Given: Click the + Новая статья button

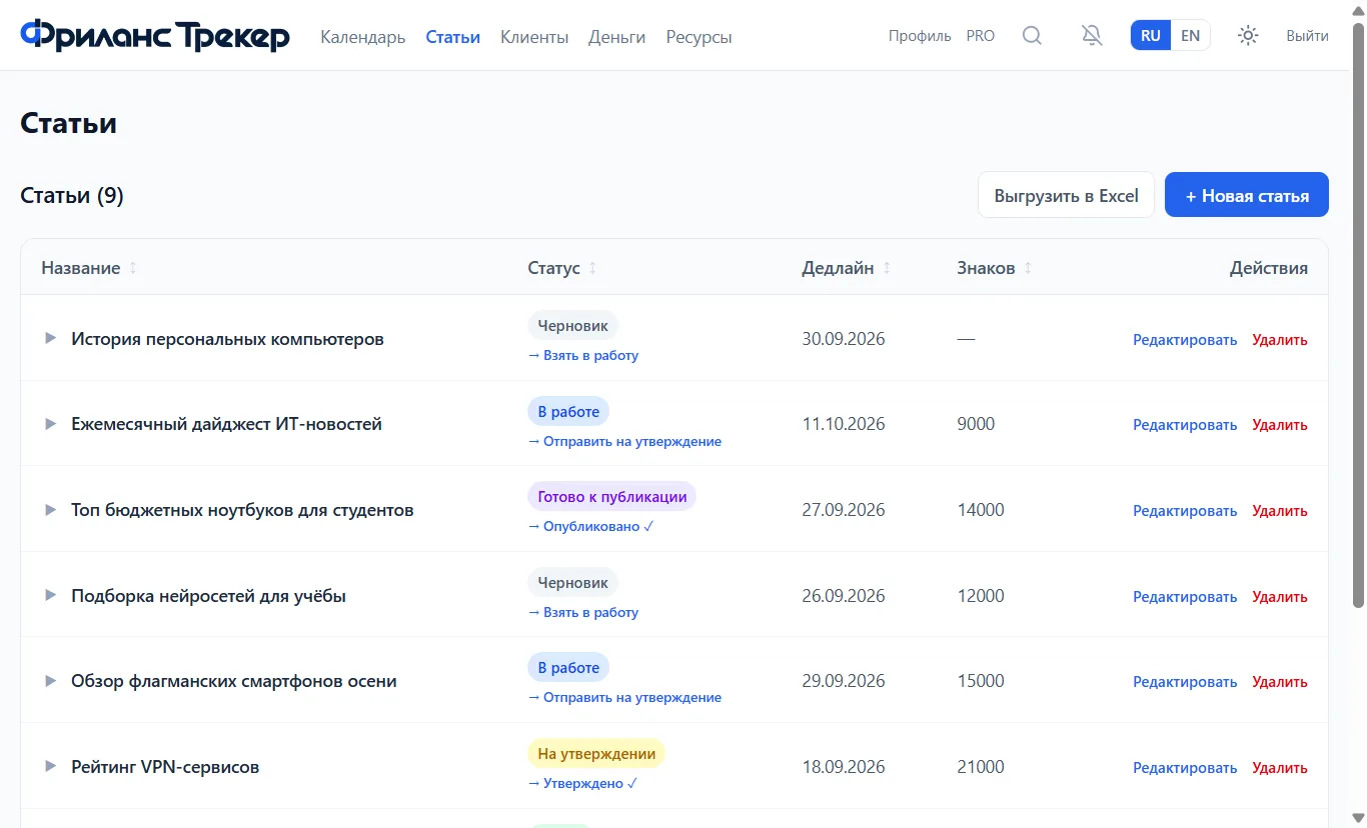Looking at the screenshot, I should point(1247,195).
